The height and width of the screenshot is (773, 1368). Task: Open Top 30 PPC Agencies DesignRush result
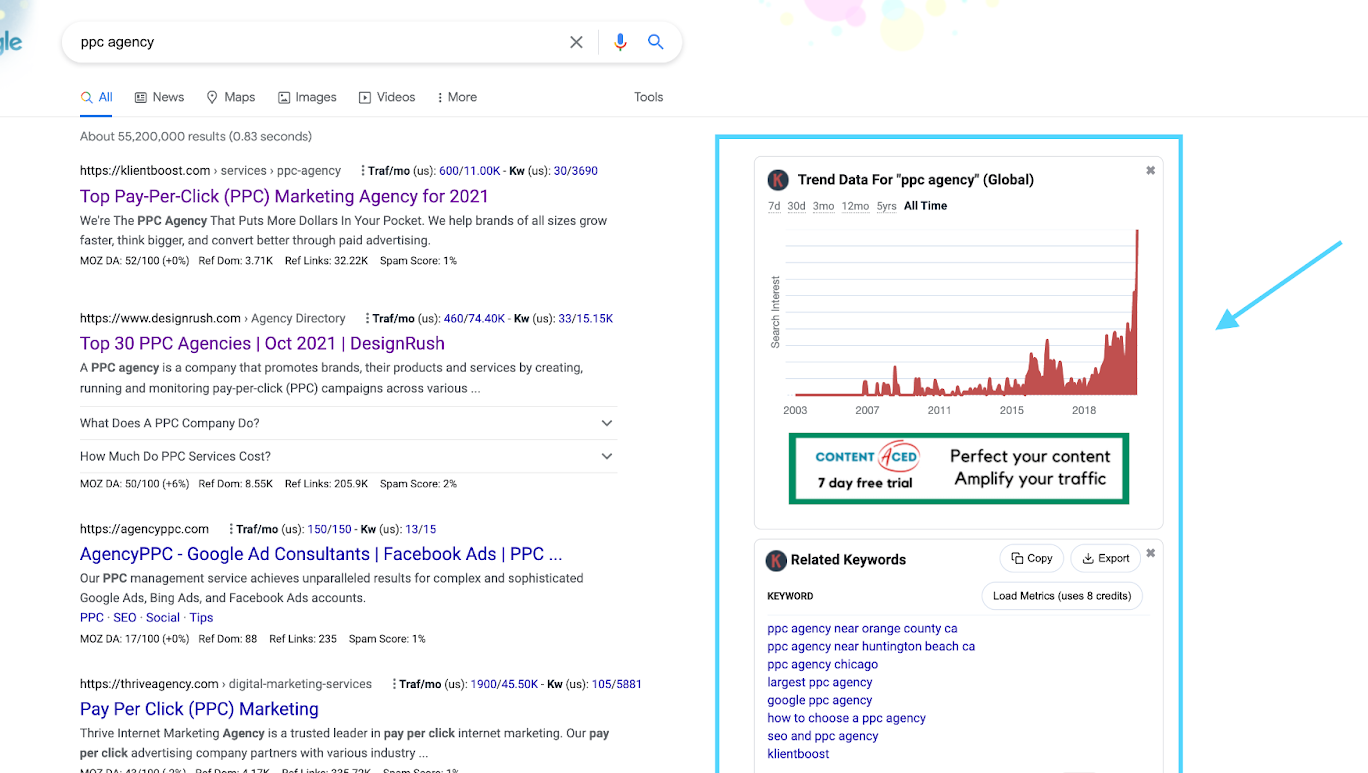[262, 343]
